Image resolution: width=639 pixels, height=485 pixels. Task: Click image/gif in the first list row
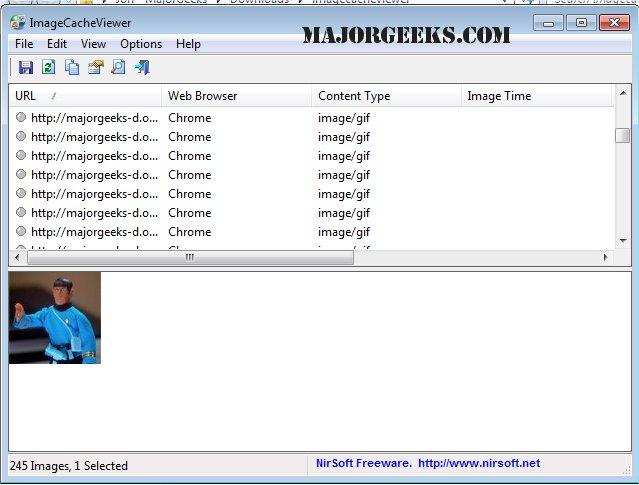tap(344, 118)
